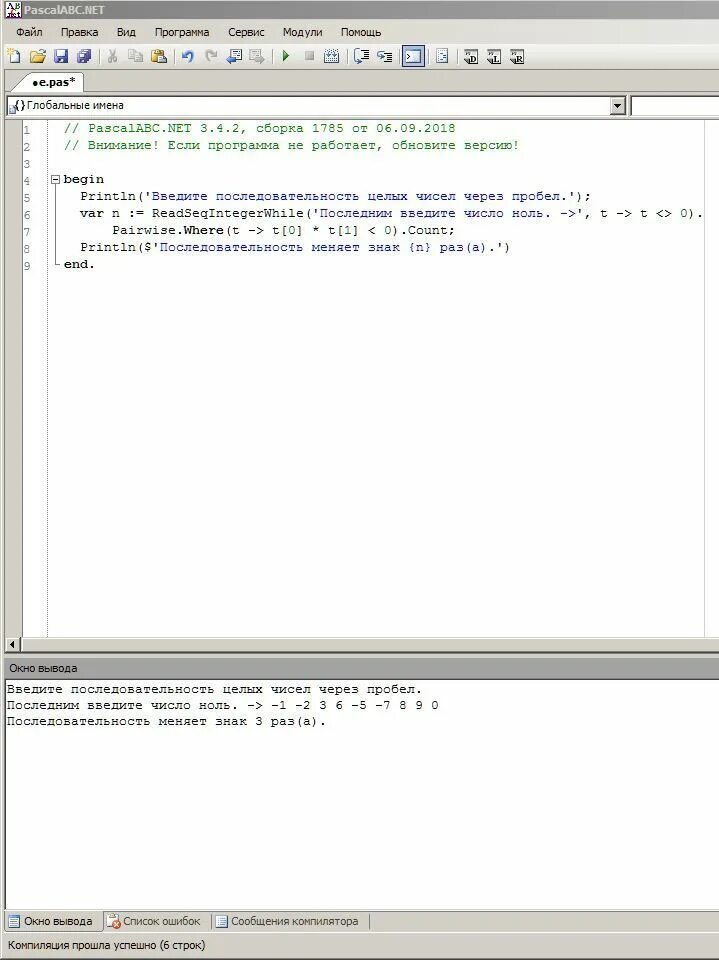The width and height of the screenshot is (719, 960).
Task: Paste from clipboard with the paste icon
Action: [x=159, y=56]
